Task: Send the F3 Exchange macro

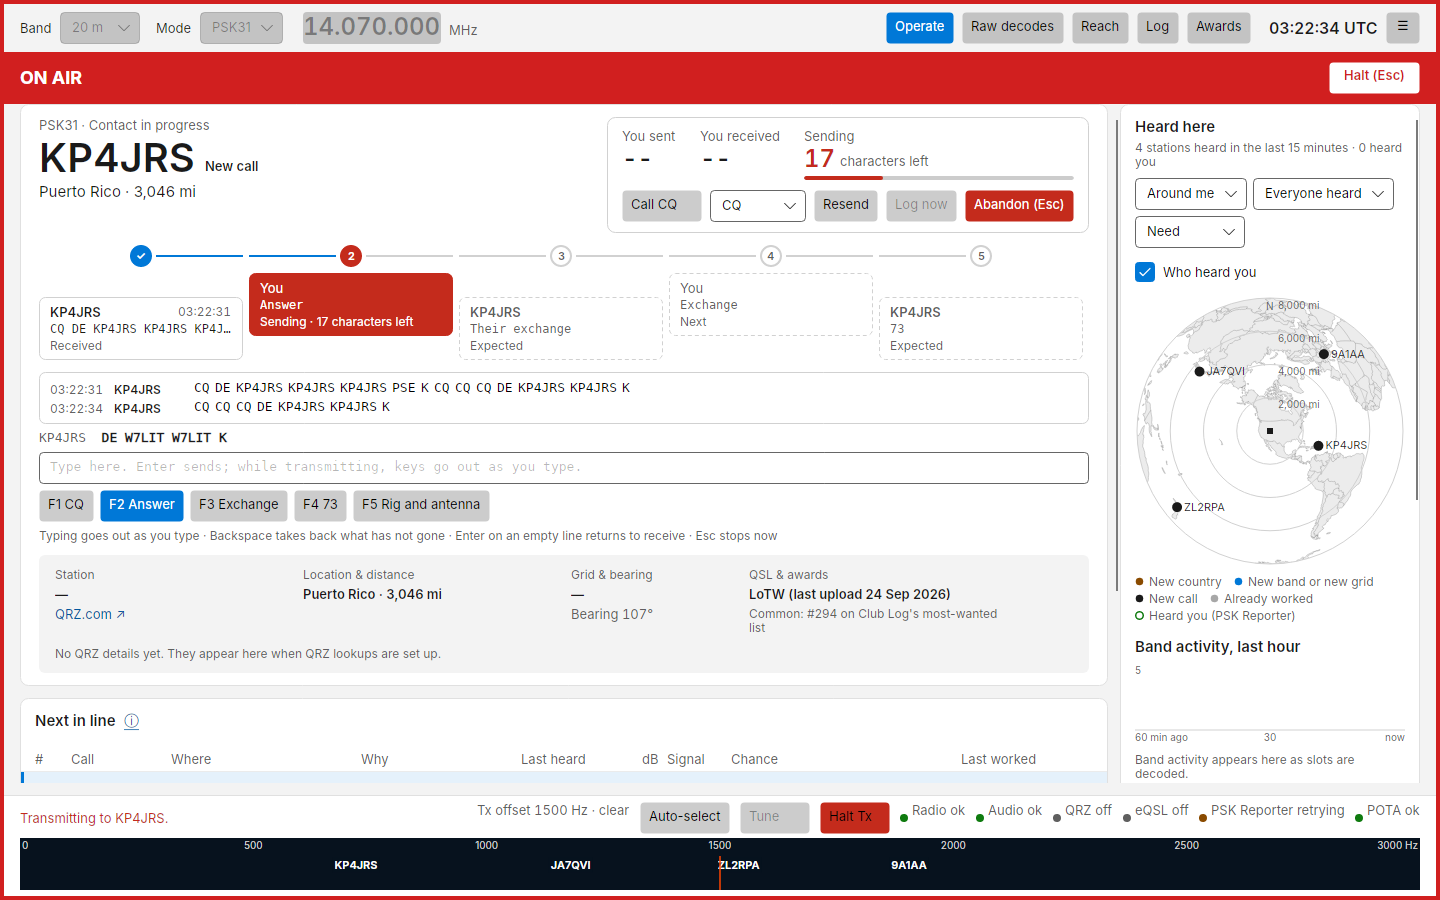Action: coord(239,505)
